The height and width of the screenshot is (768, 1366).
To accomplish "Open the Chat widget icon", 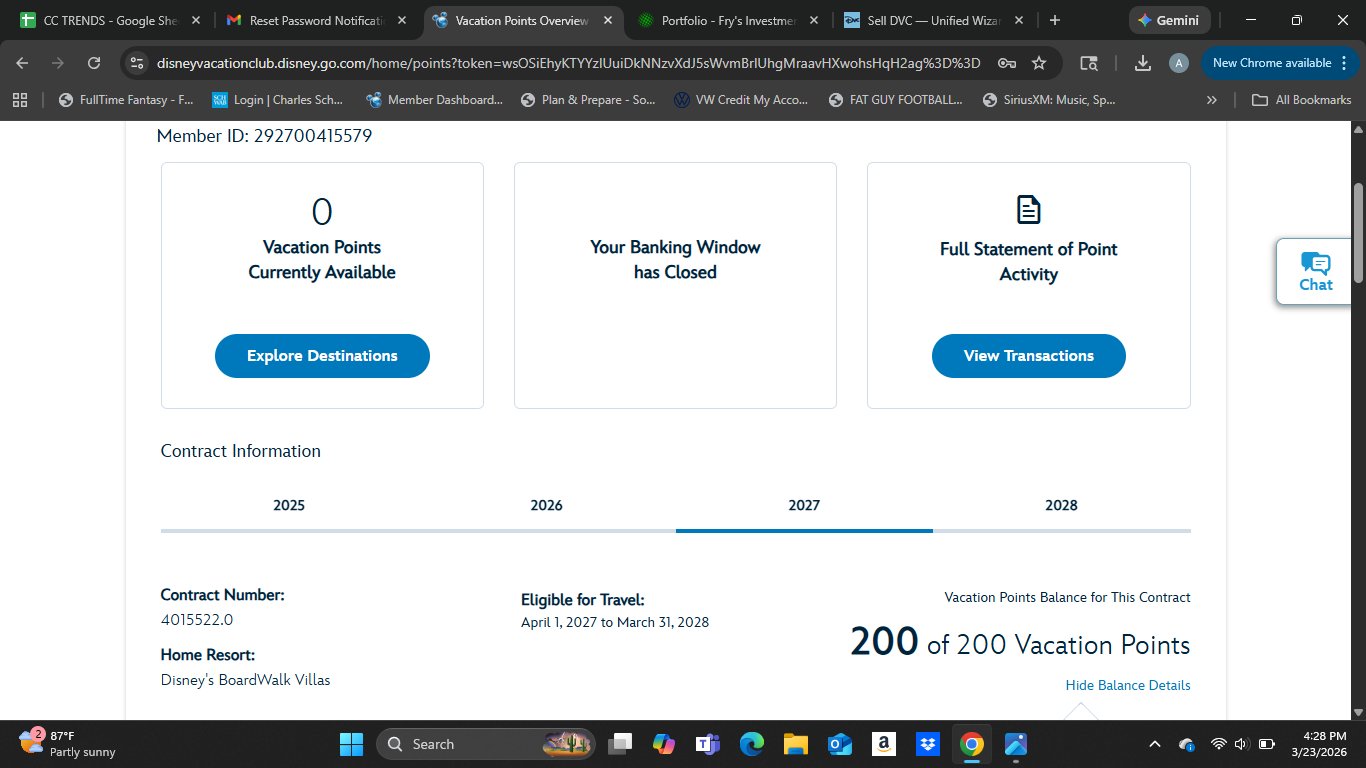I will 1315,271.
